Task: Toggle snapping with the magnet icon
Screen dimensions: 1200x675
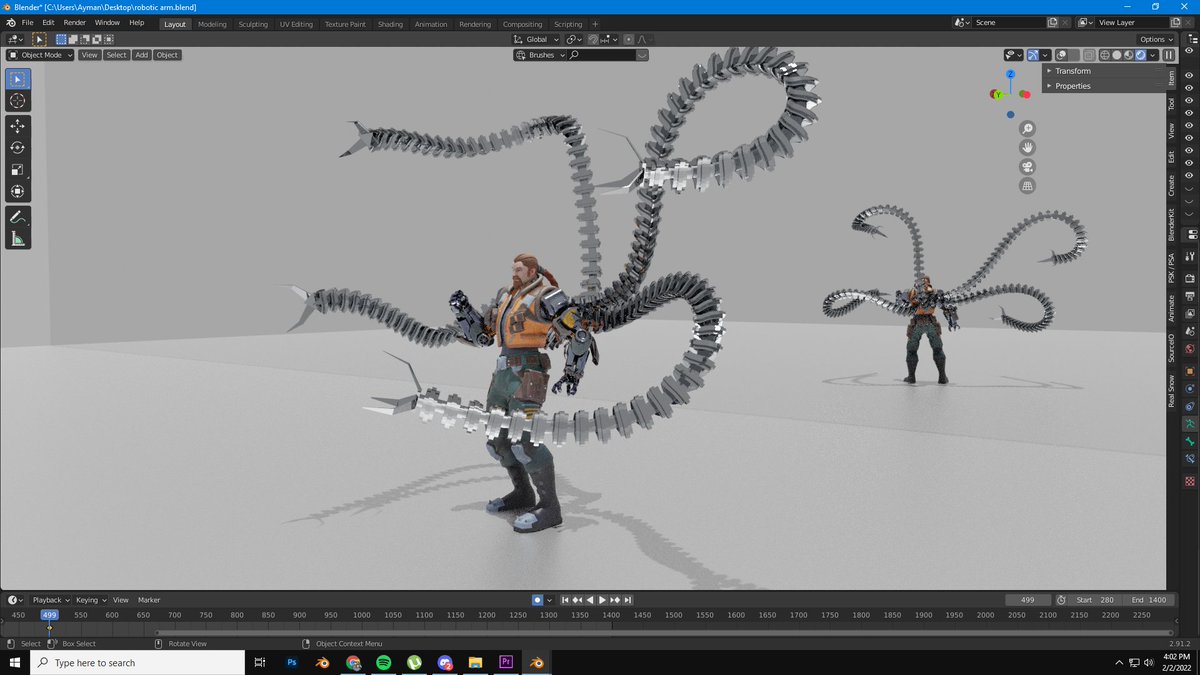Action: tap(594, 39)
